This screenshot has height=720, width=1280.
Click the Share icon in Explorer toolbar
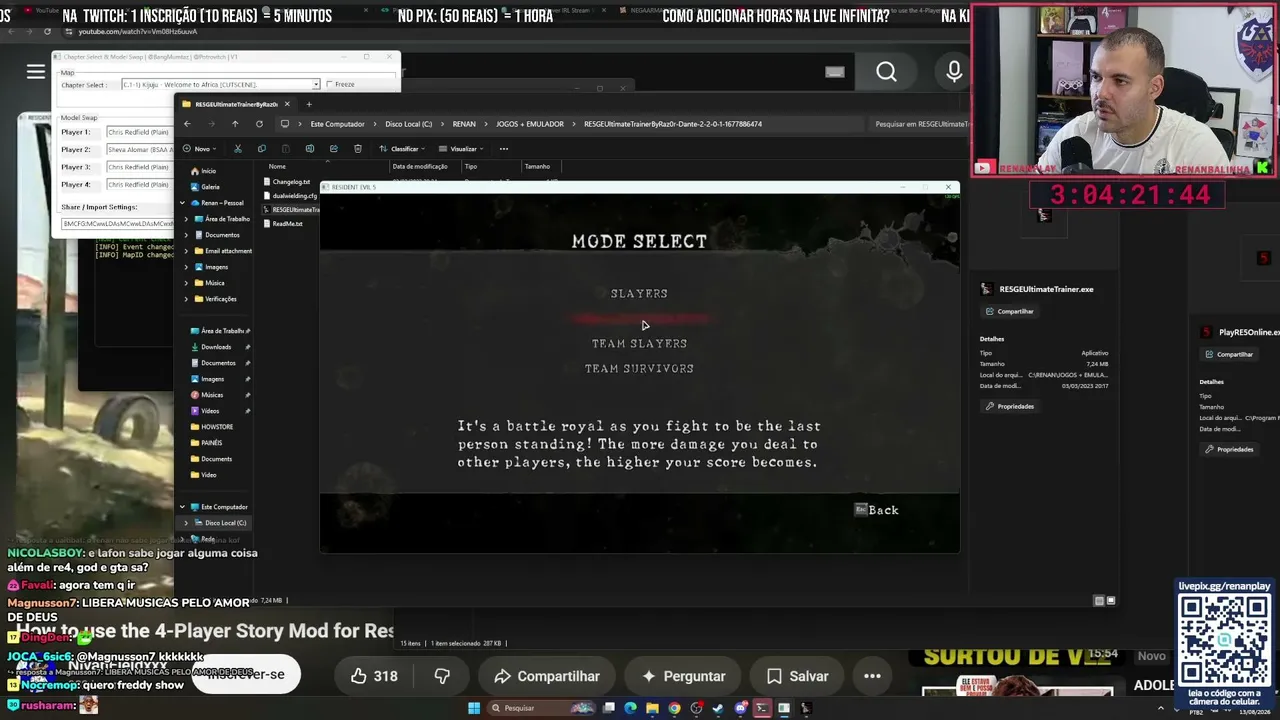(333, 149)
